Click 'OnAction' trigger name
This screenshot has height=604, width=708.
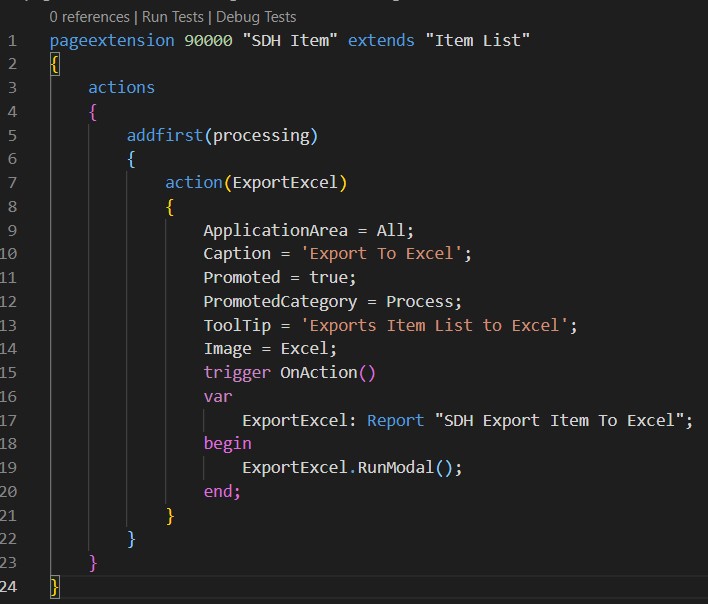point(319,373)
